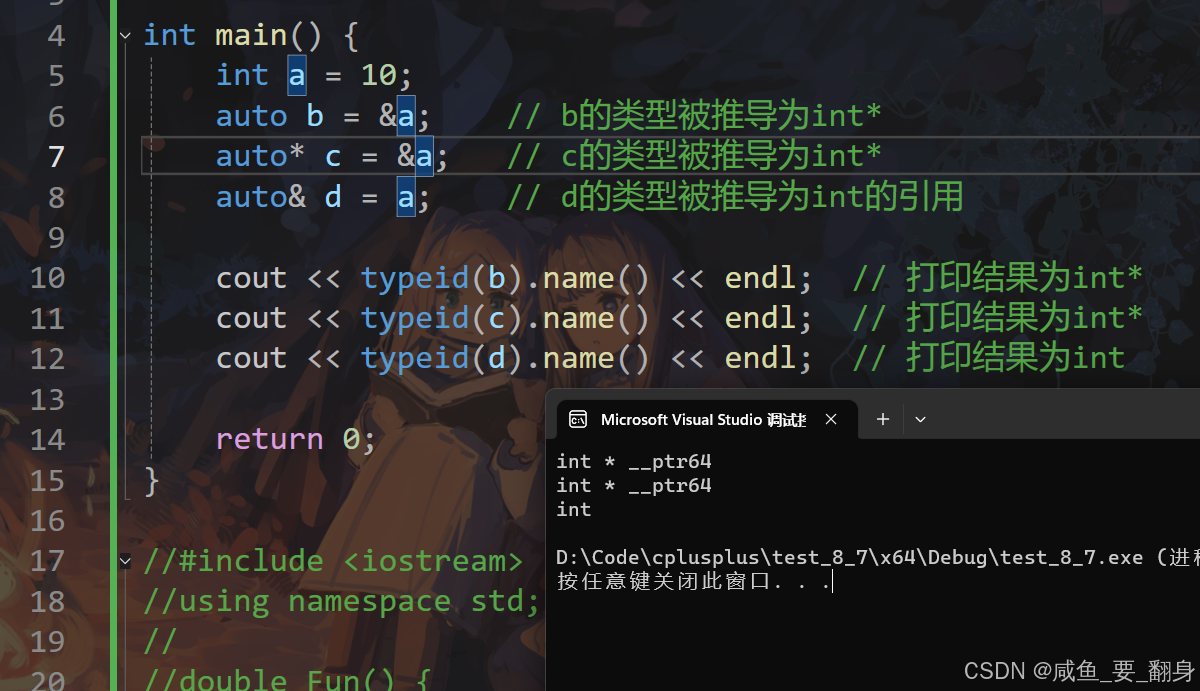Click '//using namespace std;' on line 18
This screenshot has width=1200, height=691.
pos(342,601)
